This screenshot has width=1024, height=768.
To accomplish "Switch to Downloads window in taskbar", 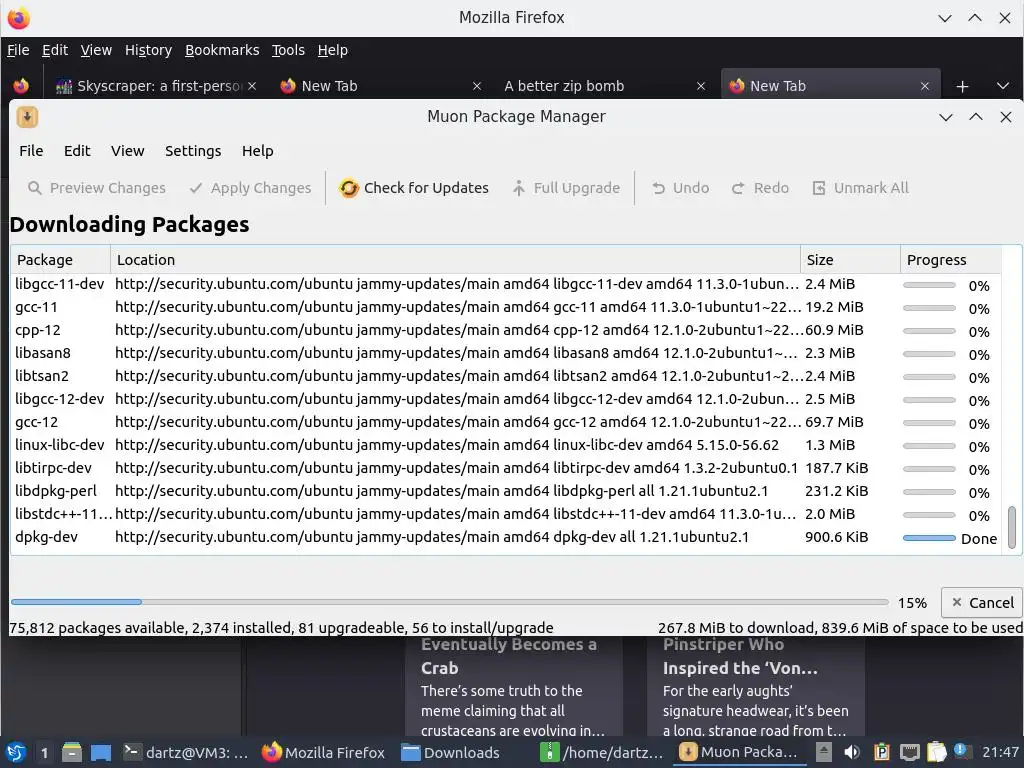I will point(450,752).
